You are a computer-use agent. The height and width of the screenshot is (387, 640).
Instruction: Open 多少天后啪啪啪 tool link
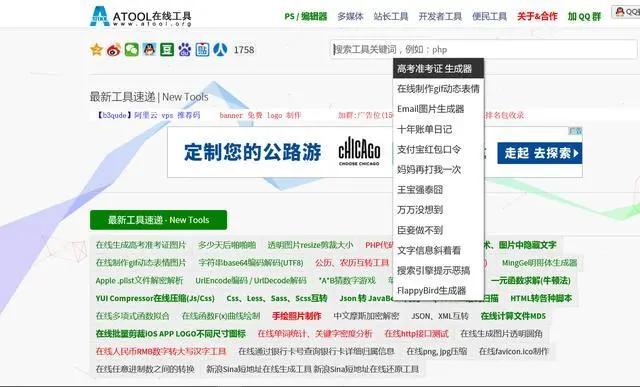pyautogui.click(x=227, y=245)
